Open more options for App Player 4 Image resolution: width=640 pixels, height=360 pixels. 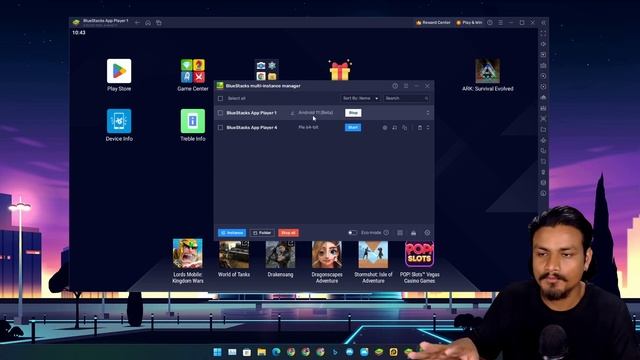click(x=428, y=128)
